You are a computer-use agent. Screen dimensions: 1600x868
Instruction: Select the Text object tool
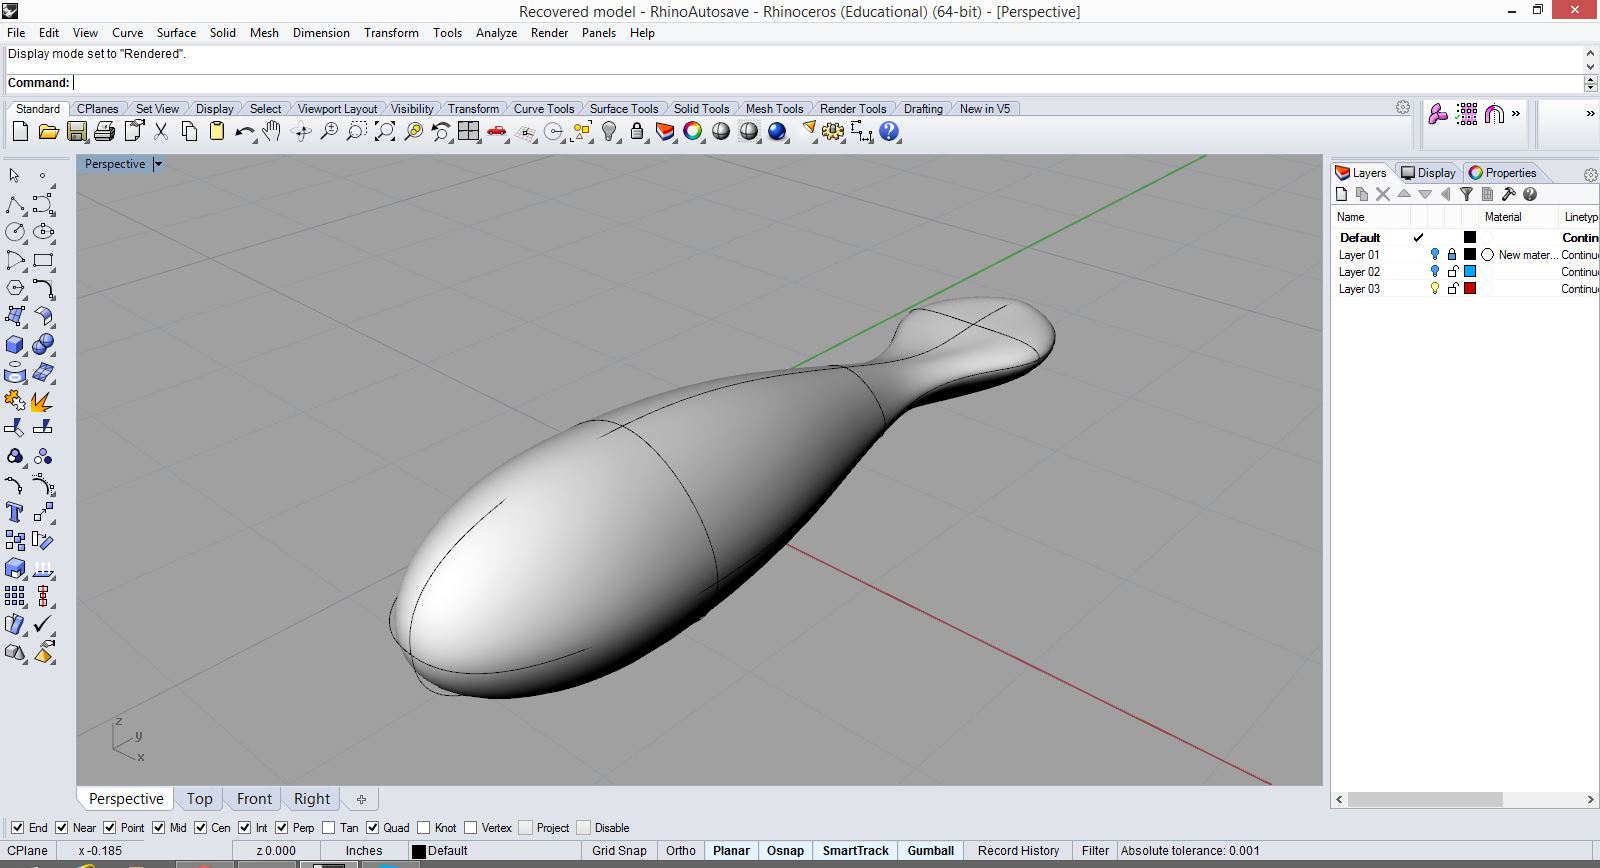pyautogui.click(x=15, y=512)
